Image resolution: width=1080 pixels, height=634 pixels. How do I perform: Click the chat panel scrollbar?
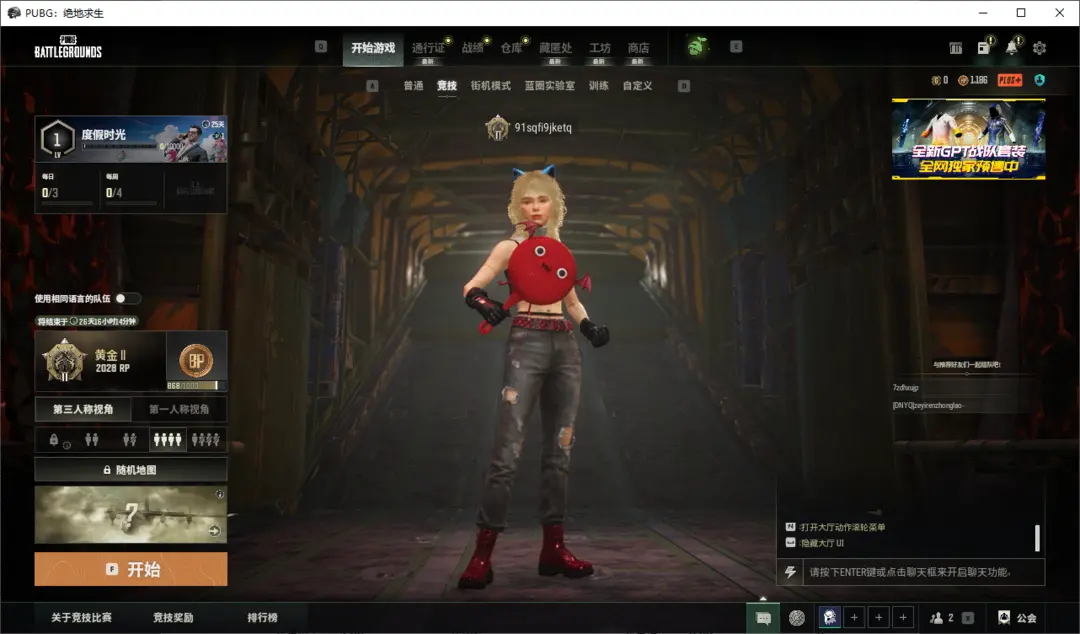(1037, 538)
